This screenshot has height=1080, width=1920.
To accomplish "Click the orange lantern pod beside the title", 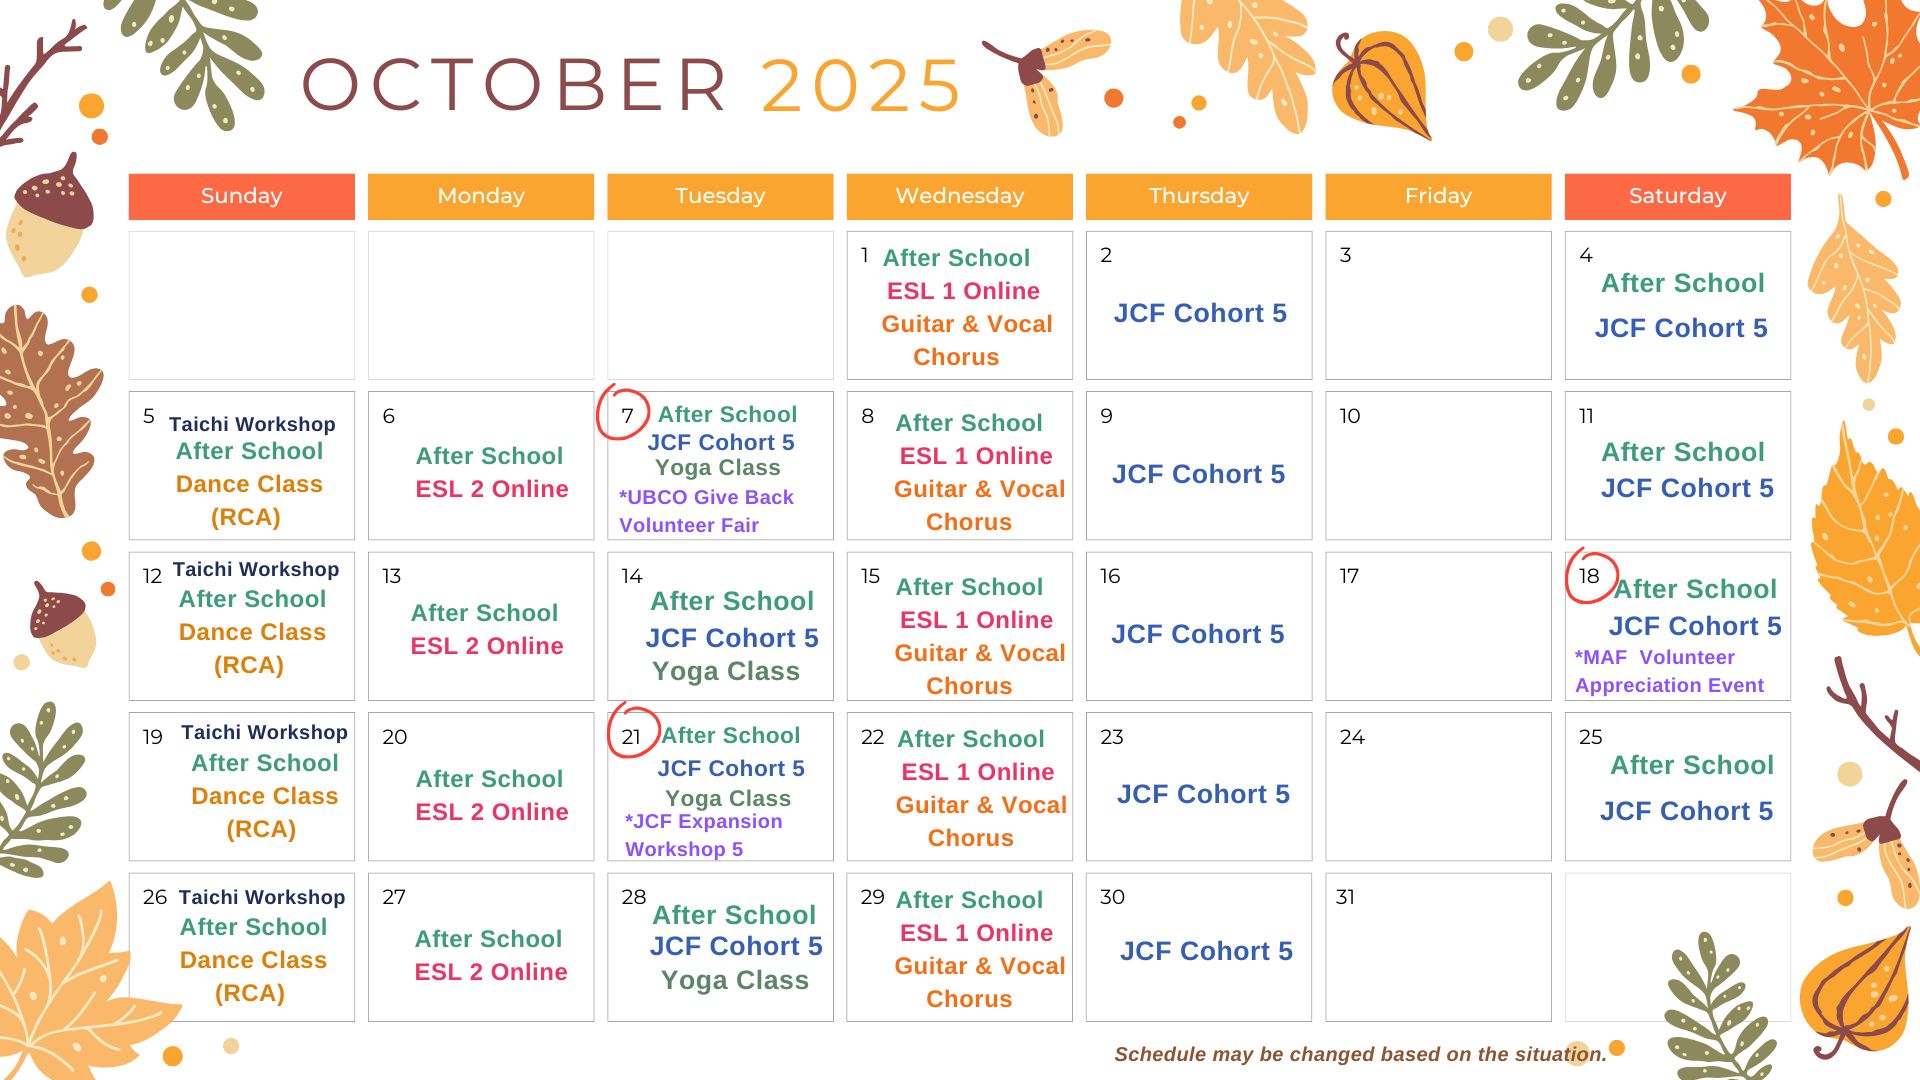I will click(1380, 85).
